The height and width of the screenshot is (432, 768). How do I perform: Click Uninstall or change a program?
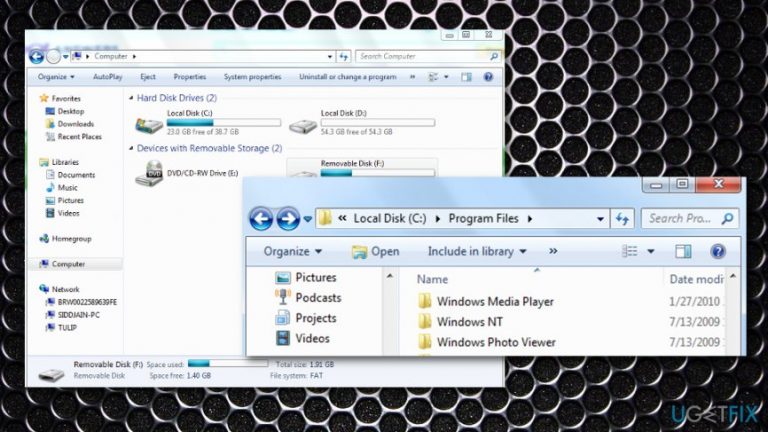click(348, 77)
